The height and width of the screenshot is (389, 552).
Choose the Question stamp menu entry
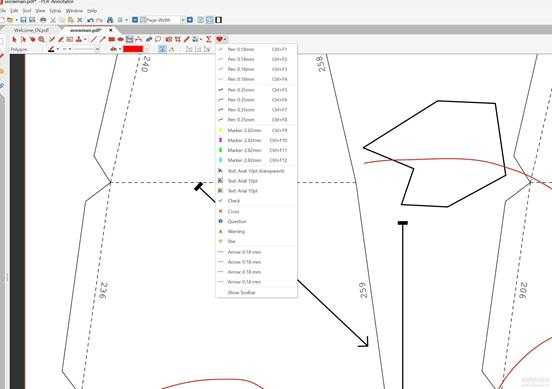[257, 221]
